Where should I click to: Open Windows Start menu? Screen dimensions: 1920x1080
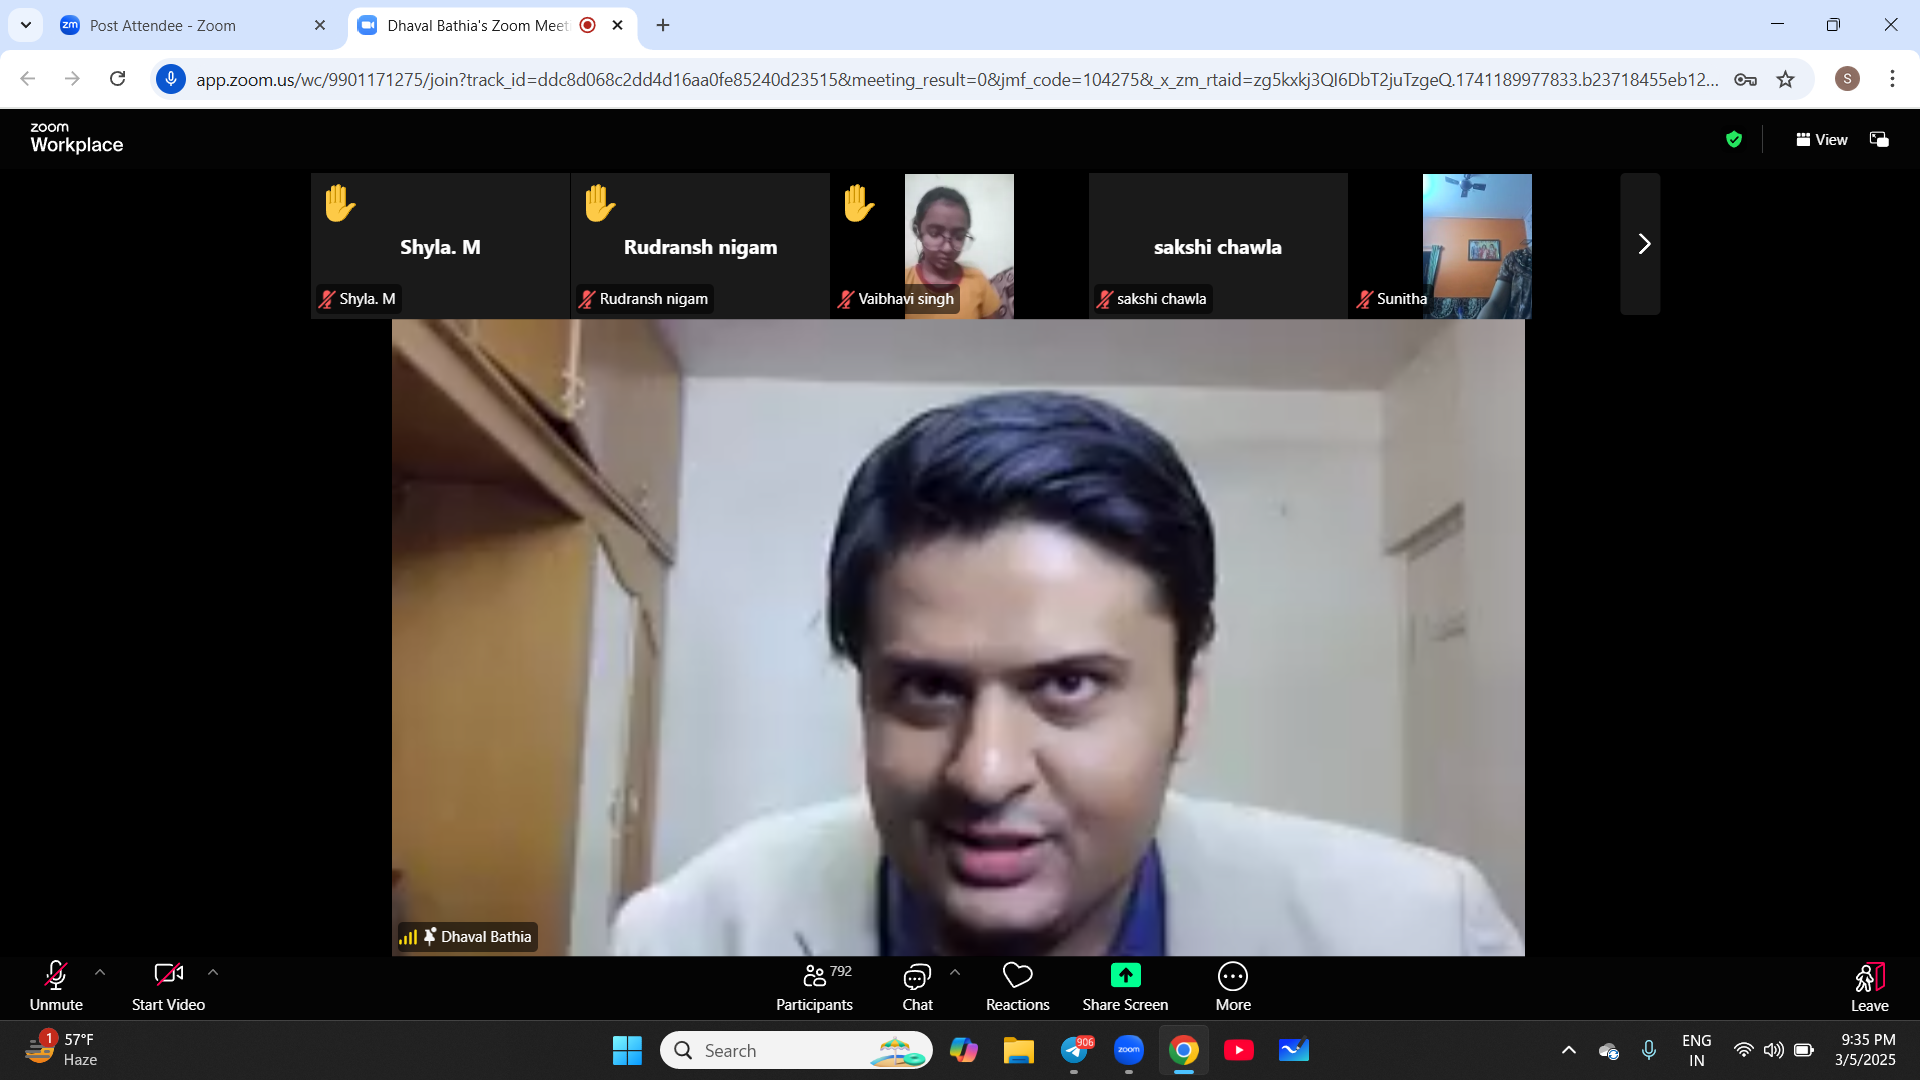(627, 1050)
